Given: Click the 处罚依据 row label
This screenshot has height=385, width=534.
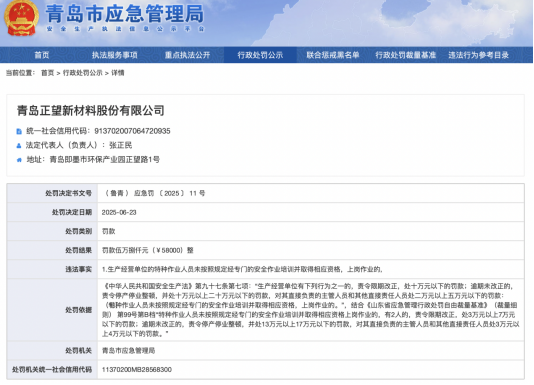Looking at the screenshot, I should click(x=79, y=310).
